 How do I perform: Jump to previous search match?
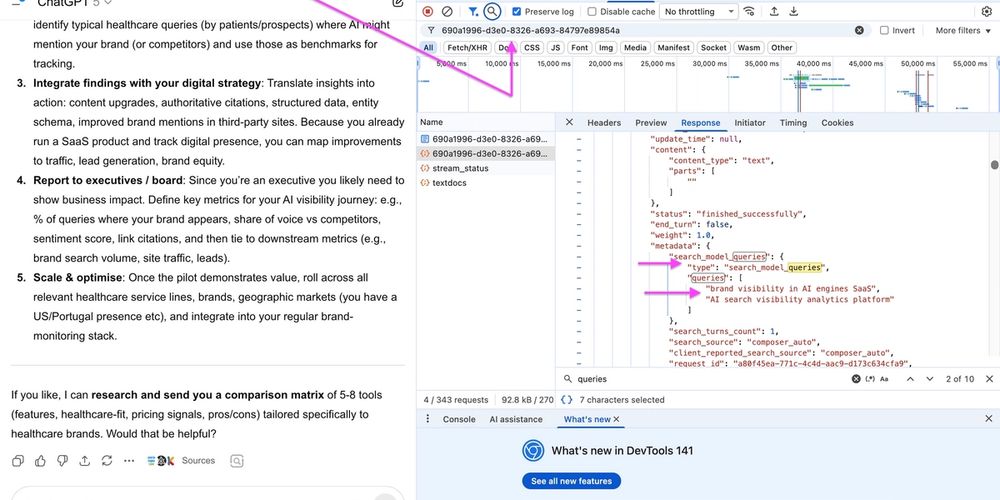pos(910,379)
